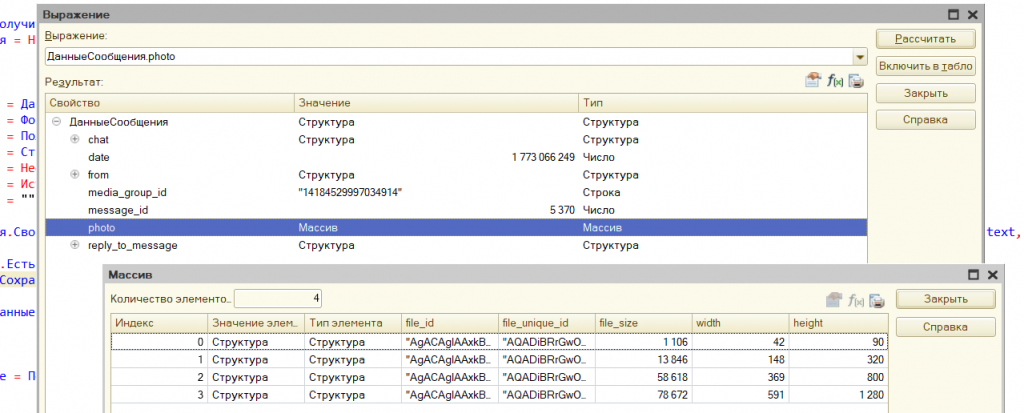The image size is (1024, 413).
Task: Click the expression input field with ДанныеСообщения.photo
Action: 448,57
